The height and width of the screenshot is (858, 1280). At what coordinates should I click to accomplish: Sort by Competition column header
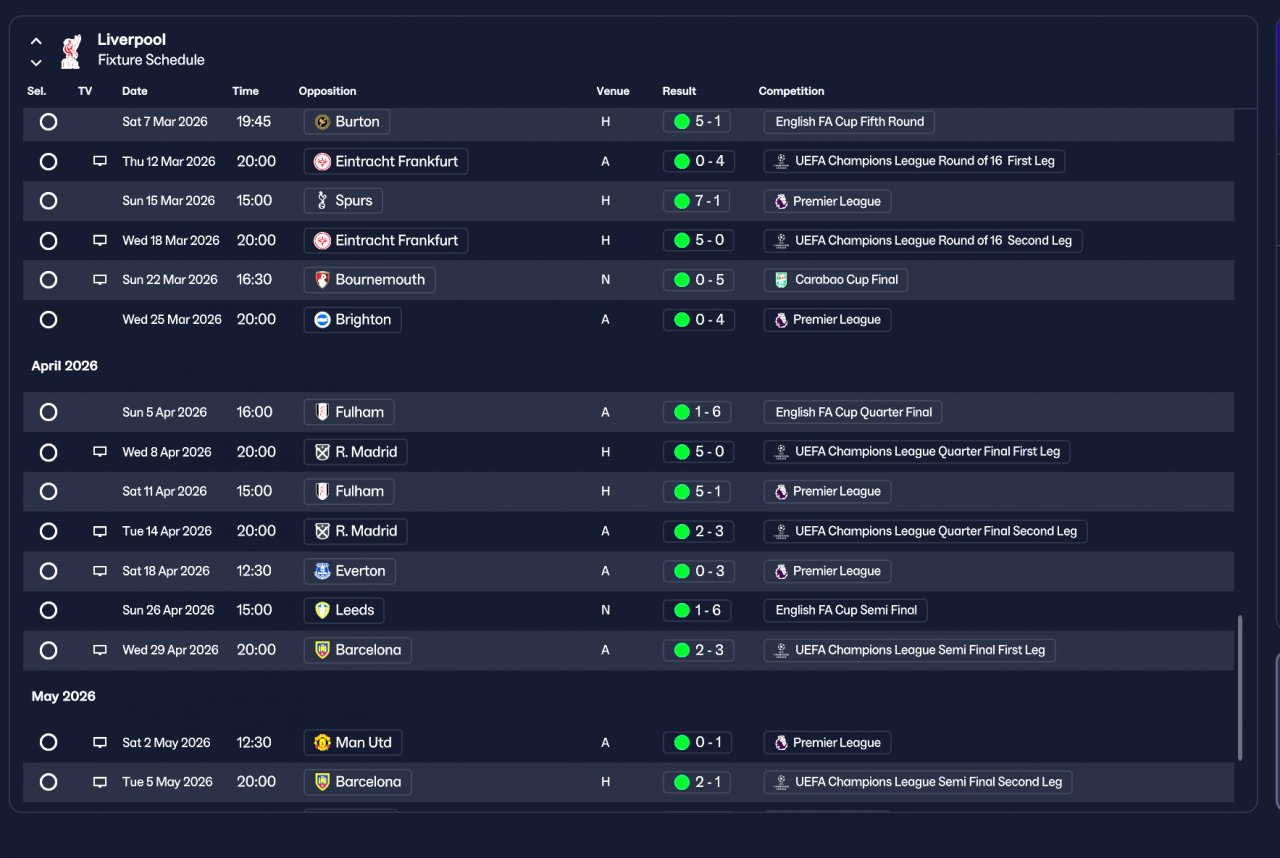click(x=791, y=91)
